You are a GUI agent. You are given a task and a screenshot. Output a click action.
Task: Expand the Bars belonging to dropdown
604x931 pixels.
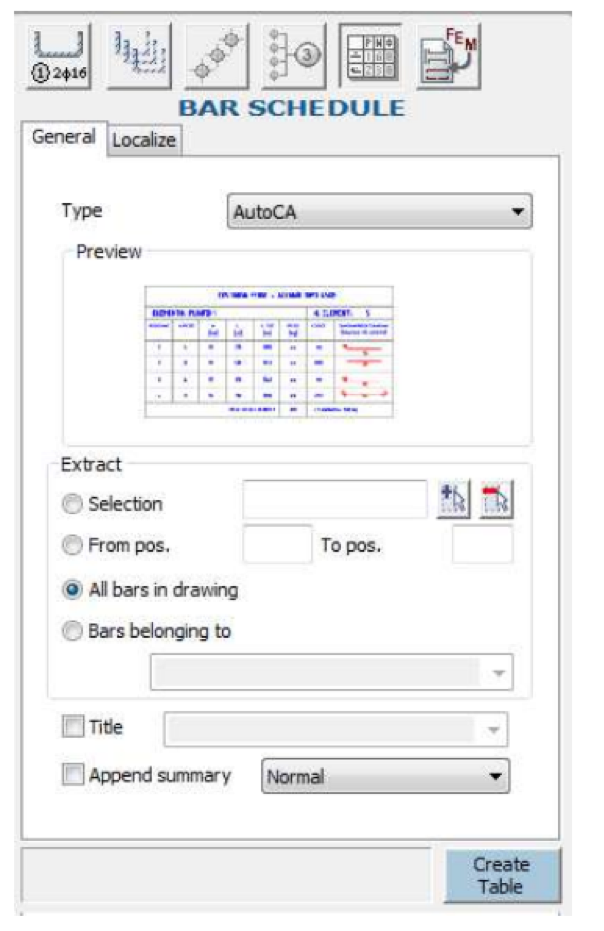[x=331, y=673]
